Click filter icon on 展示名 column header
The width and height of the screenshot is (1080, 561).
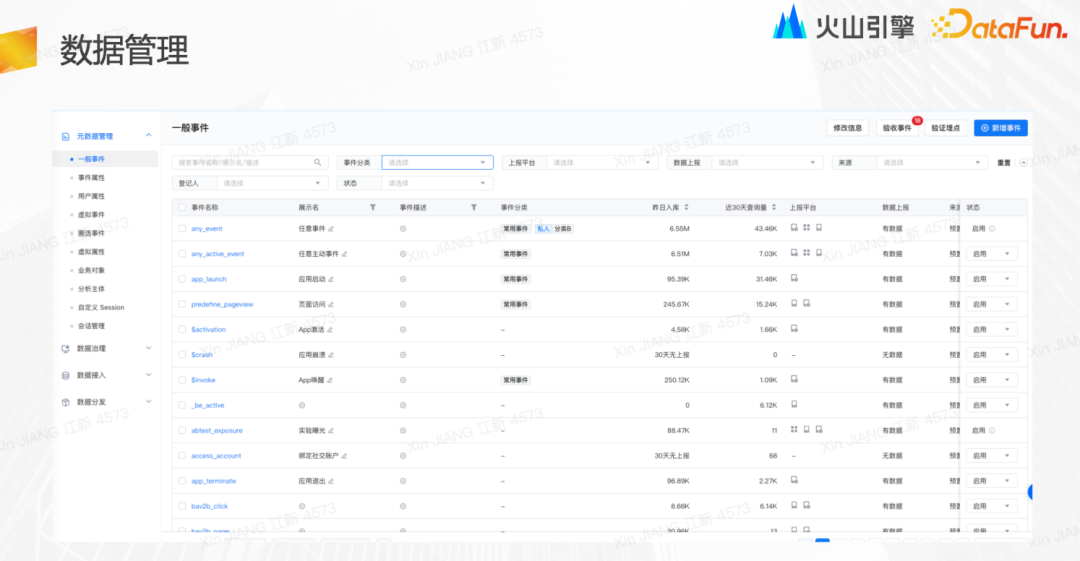pos(373,207)
